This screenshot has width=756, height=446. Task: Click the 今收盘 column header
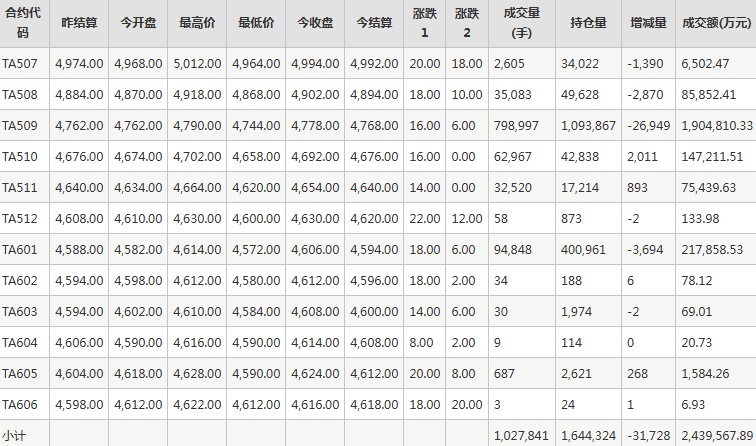tap(315, 23)
